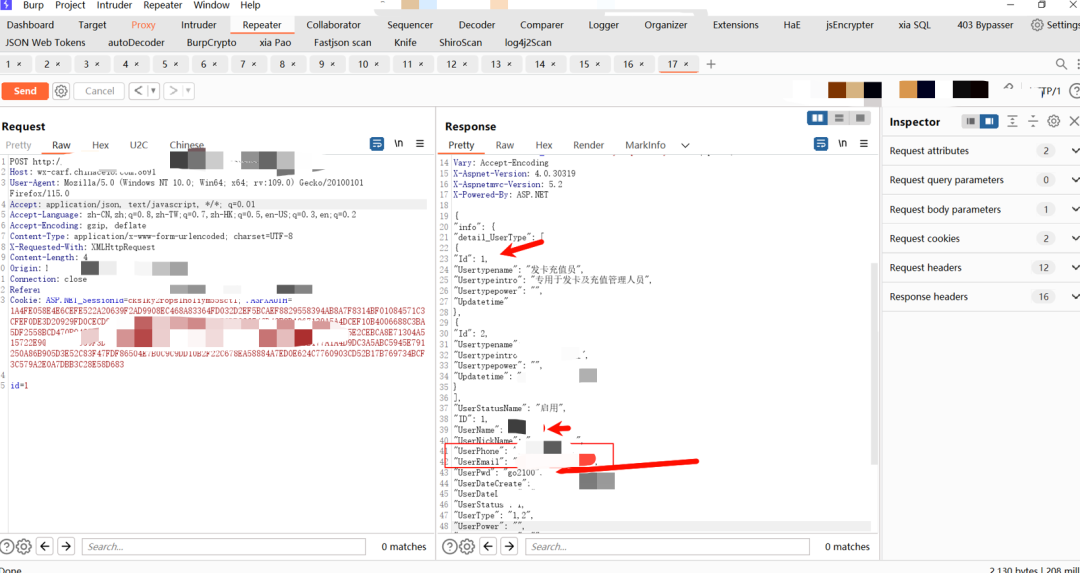
Task: Open the Help menu
Action: tap(251, 6)
